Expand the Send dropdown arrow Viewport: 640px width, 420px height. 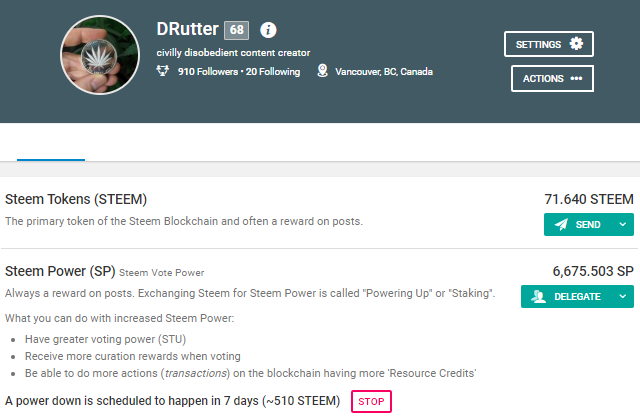click(623, 225)
